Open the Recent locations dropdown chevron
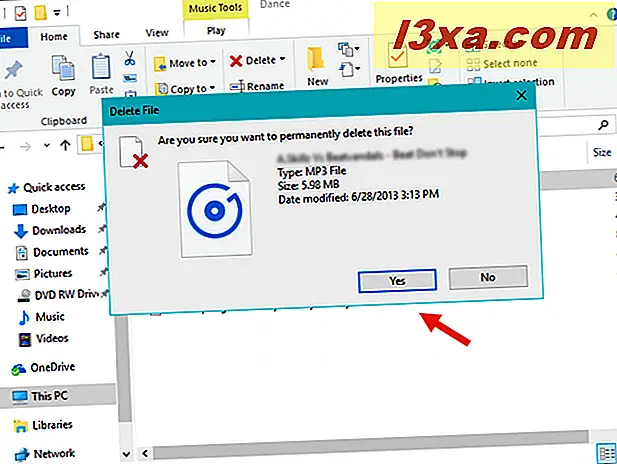 coord(47,145)
